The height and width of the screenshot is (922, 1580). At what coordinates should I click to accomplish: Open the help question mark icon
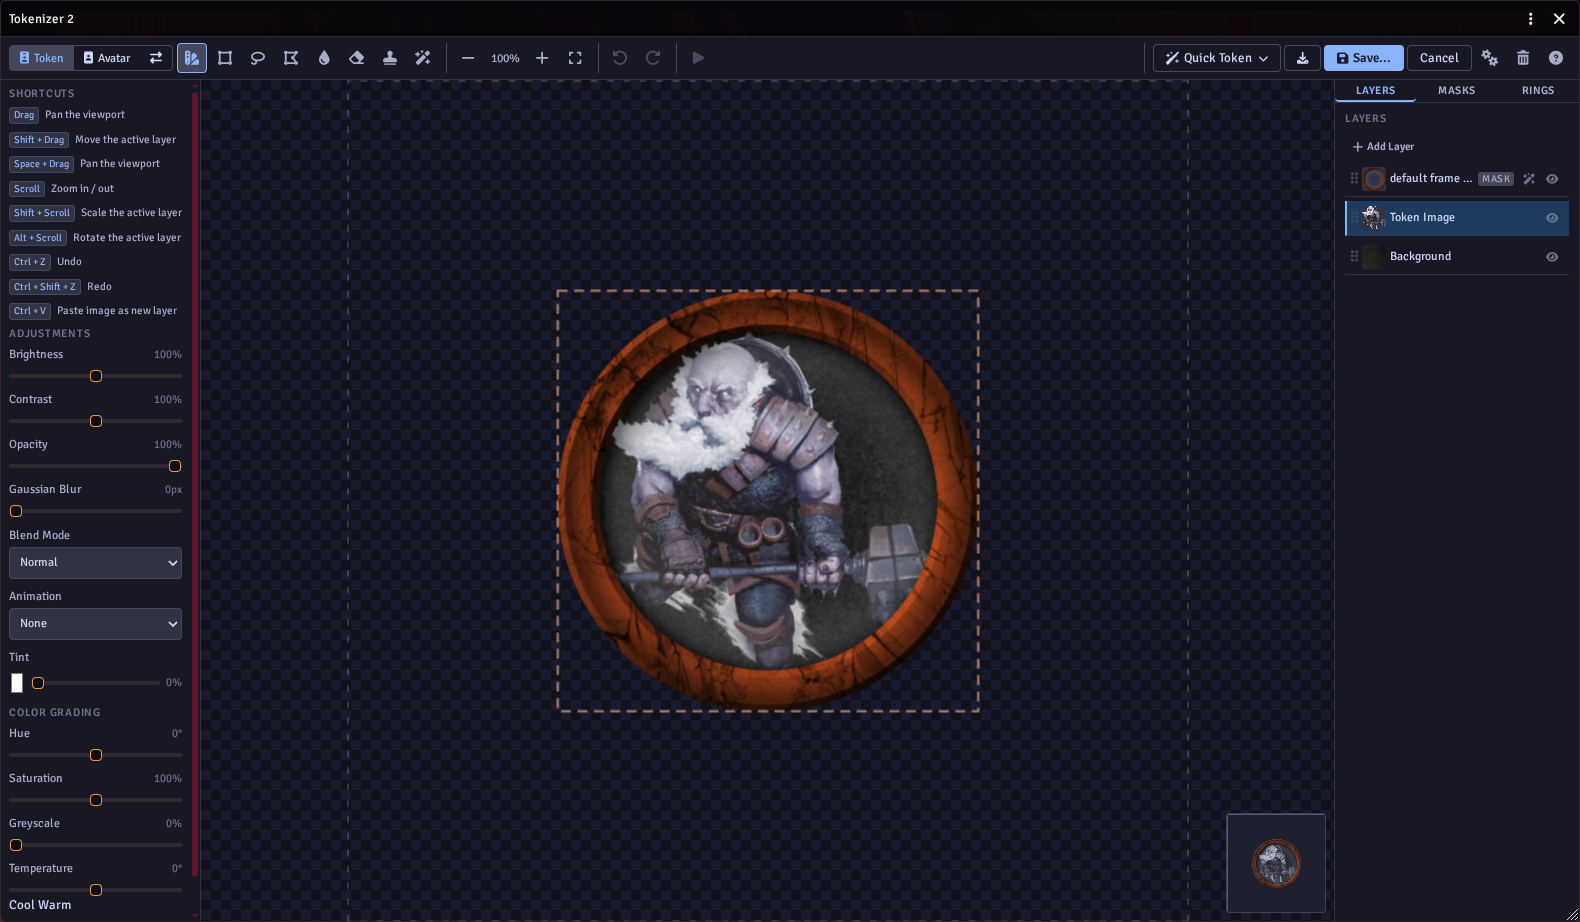coord(1556,58)
